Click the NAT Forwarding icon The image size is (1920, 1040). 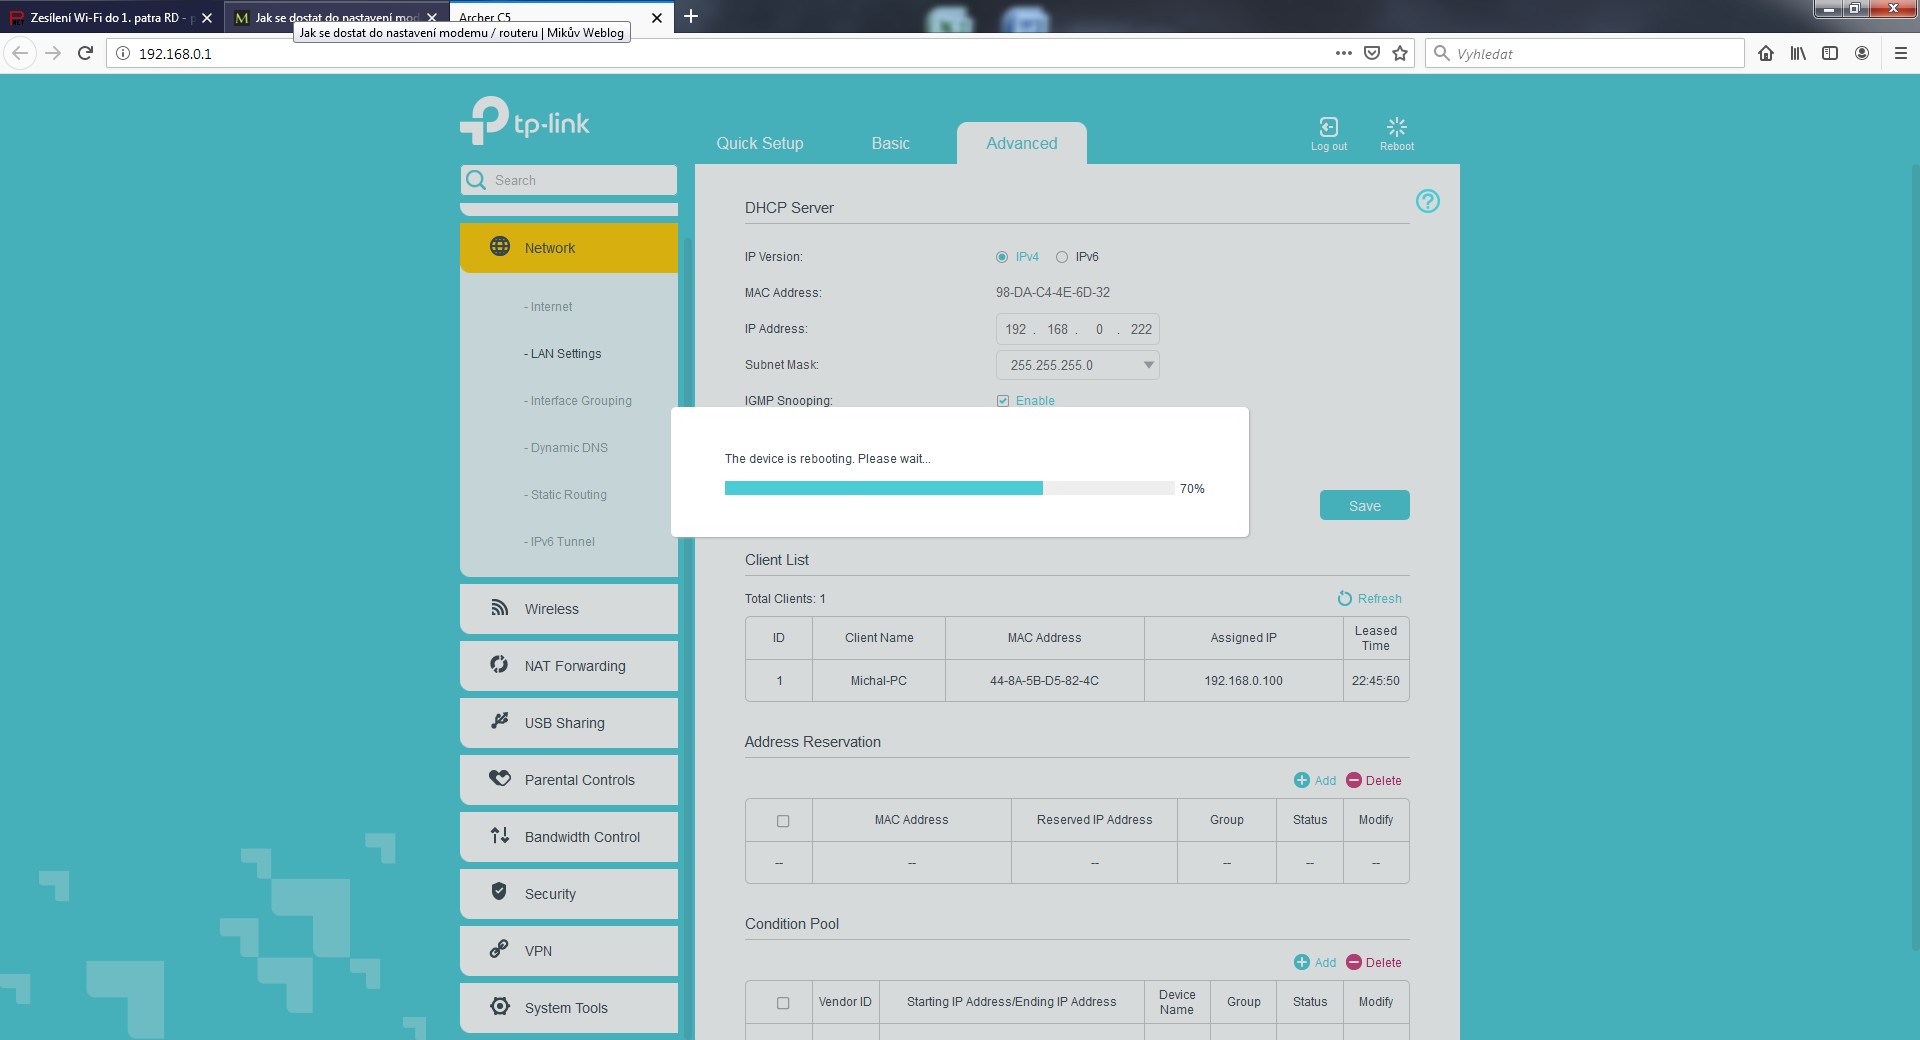click(x=500, y=665)
